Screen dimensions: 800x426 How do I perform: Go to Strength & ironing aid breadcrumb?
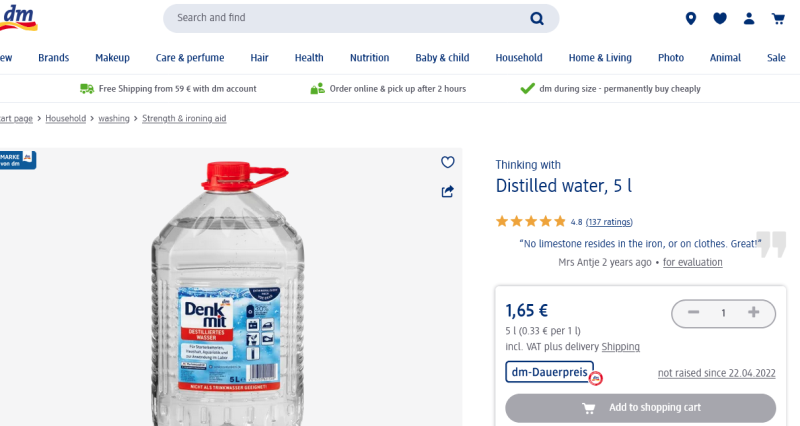[184, 118]
